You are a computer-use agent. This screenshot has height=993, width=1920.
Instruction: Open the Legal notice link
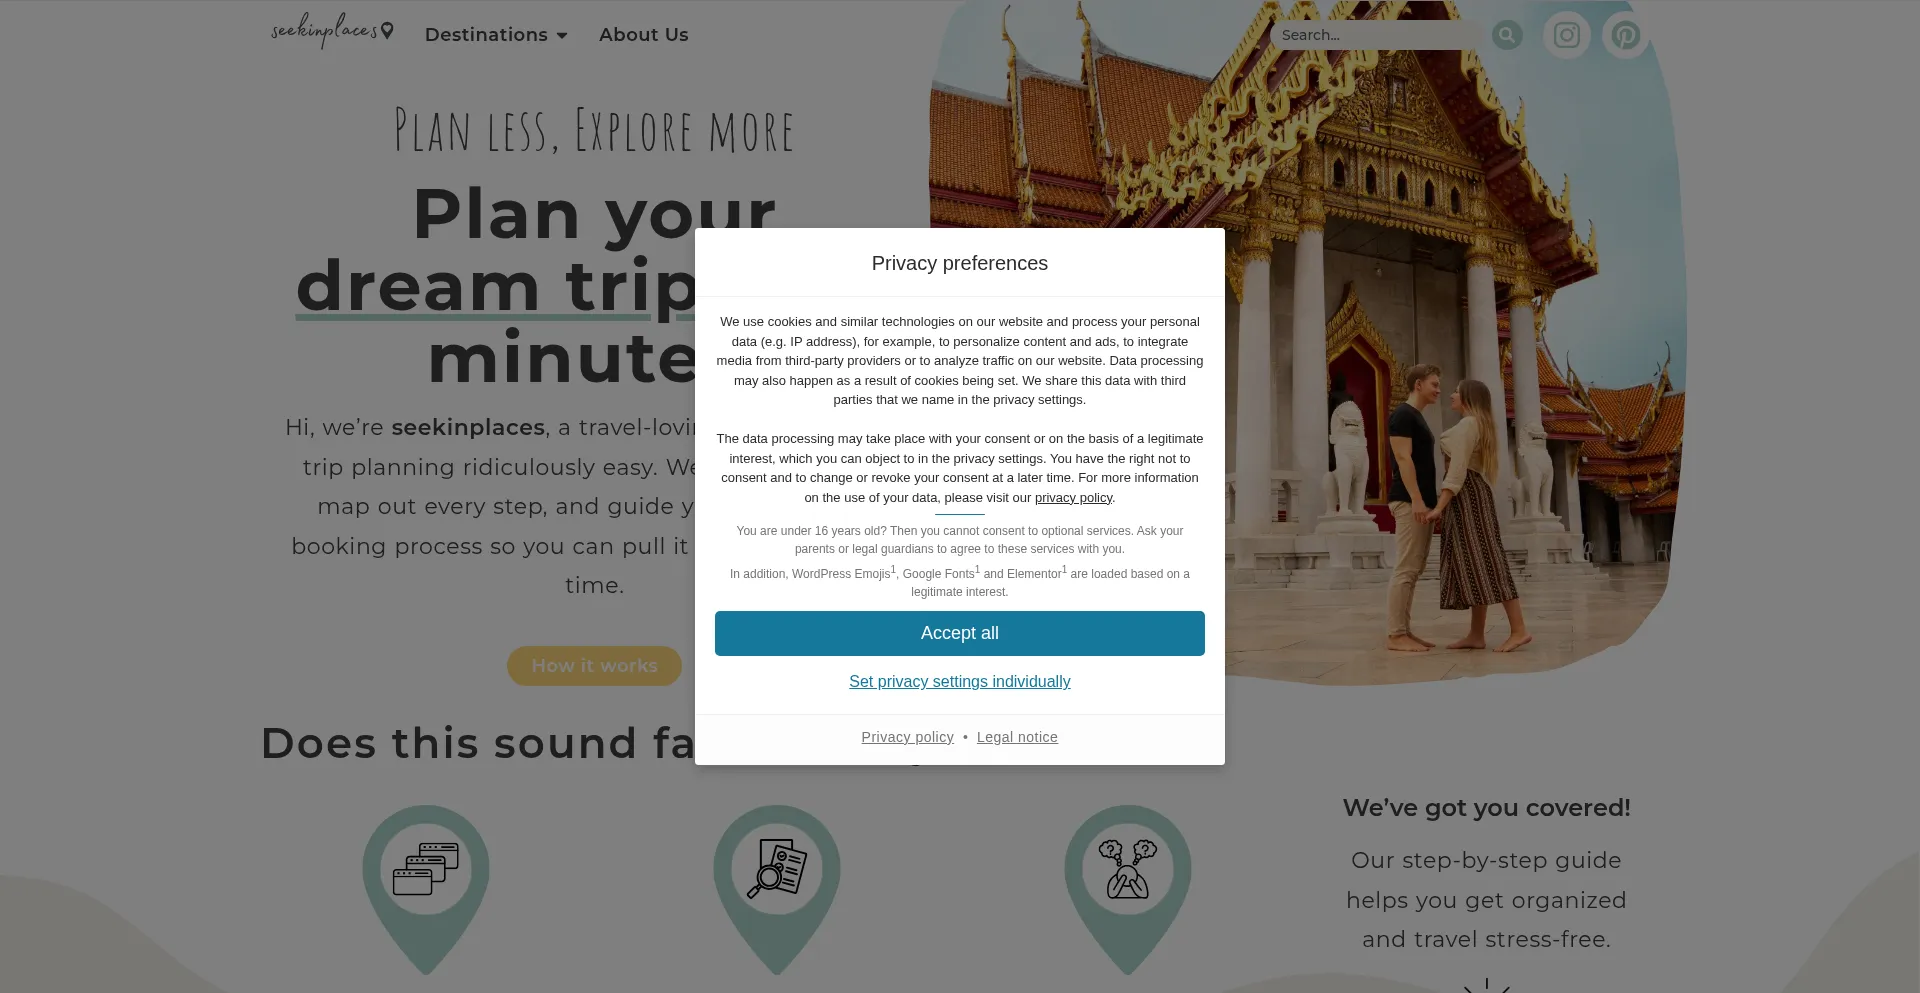coord(1017,737)
